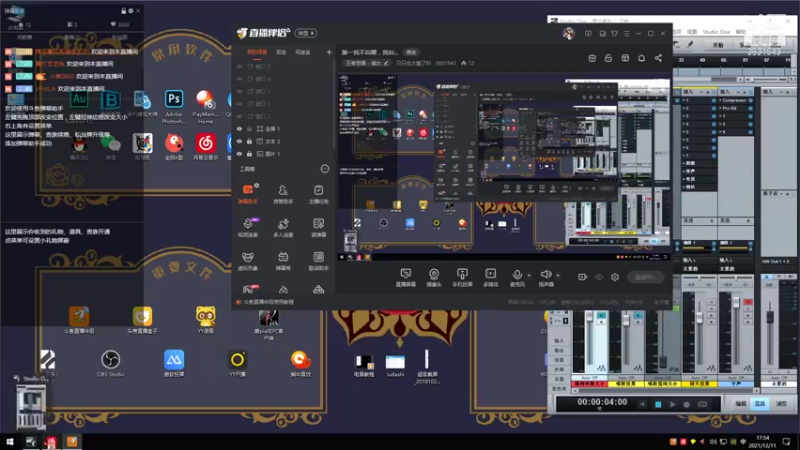Screen dimensions: 800x450
Task: Toggle the eye for the 图片 1 source
Action: point(239,154)
